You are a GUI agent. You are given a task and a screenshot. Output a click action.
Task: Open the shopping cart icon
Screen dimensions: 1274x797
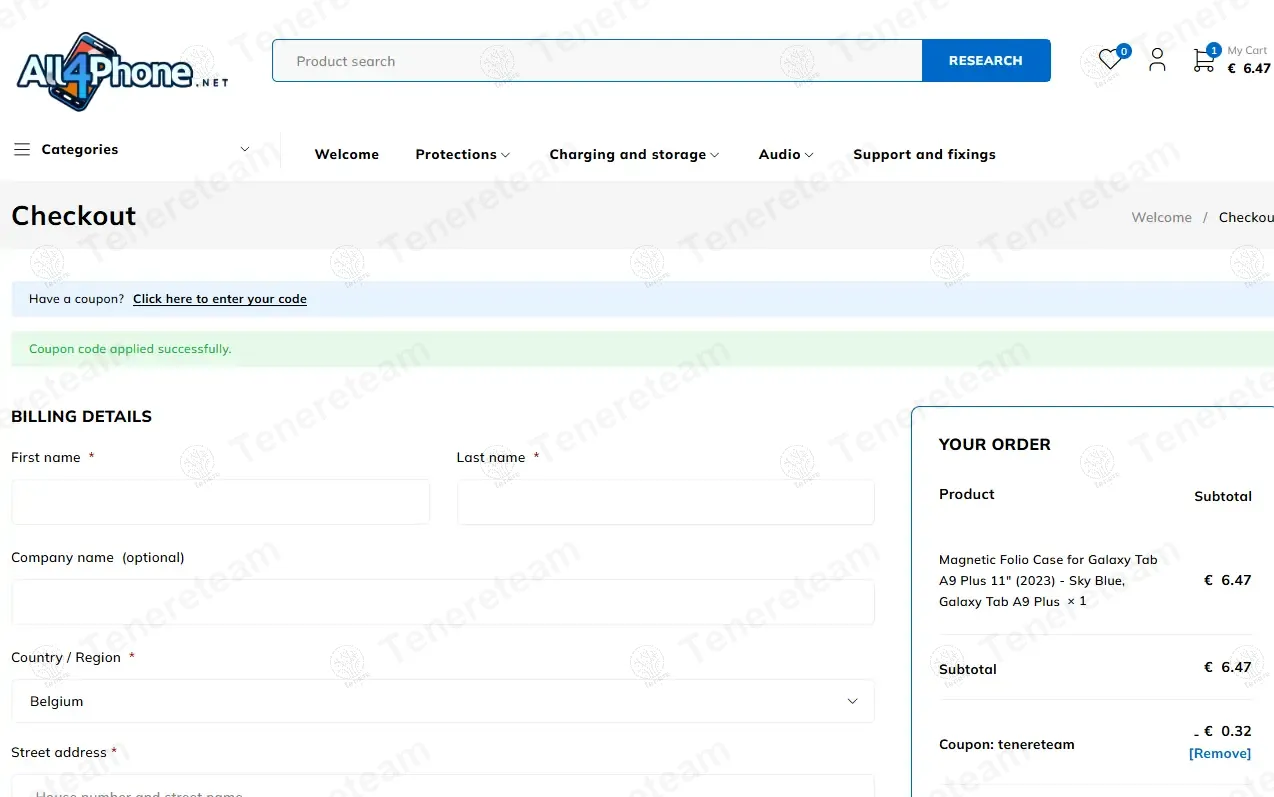click(1203, 60)
